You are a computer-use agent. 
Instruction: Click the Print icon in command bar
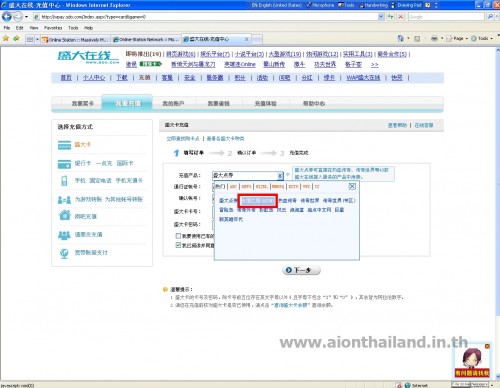click(x=434, y=39)
